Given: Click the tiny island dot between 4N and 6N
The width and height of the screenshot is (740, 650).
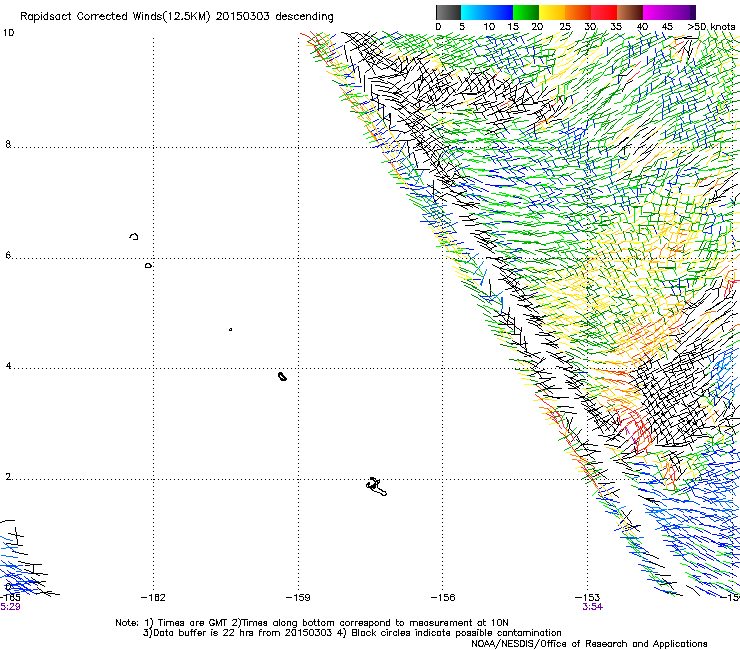Looking at the screenshot, I should [230, 329].
